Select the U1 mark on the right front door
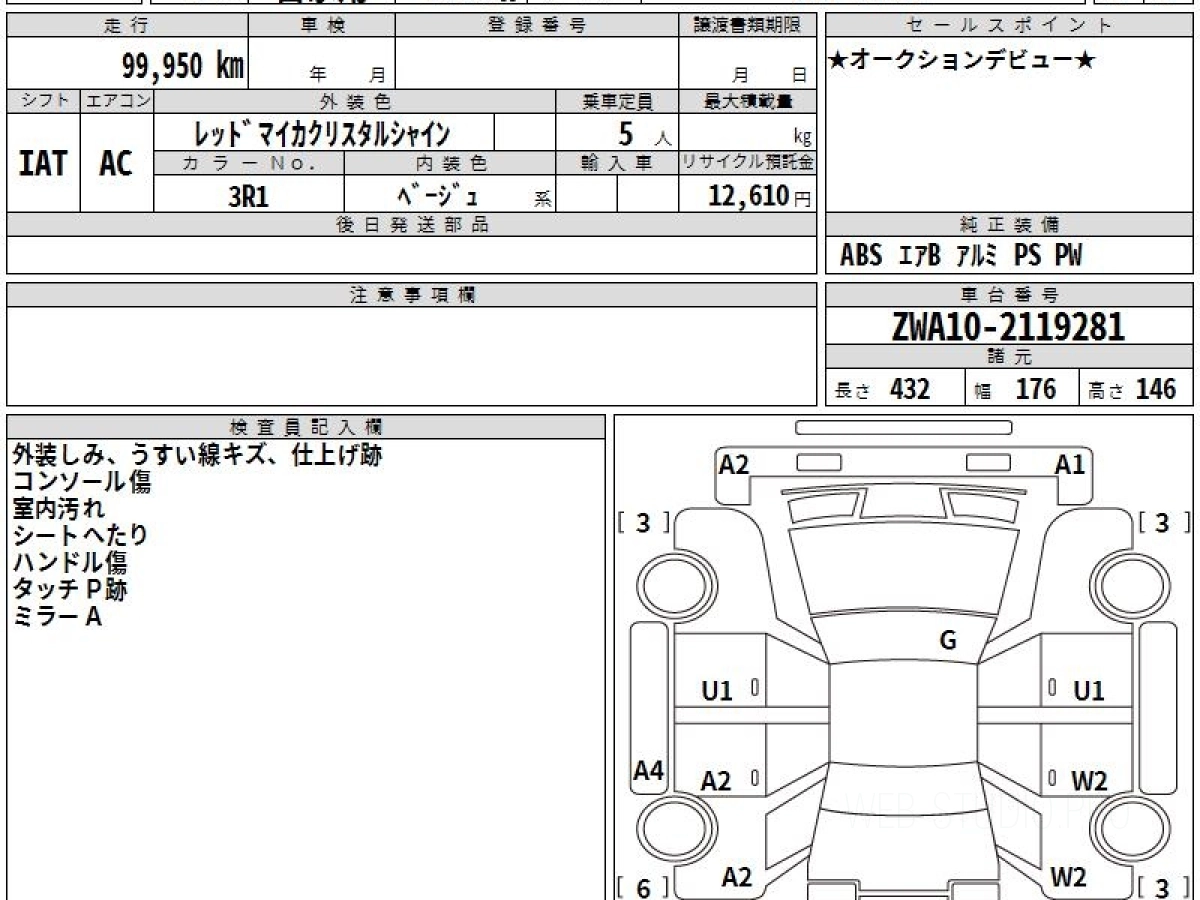The image size is (1200, 900). [1088, 690]
